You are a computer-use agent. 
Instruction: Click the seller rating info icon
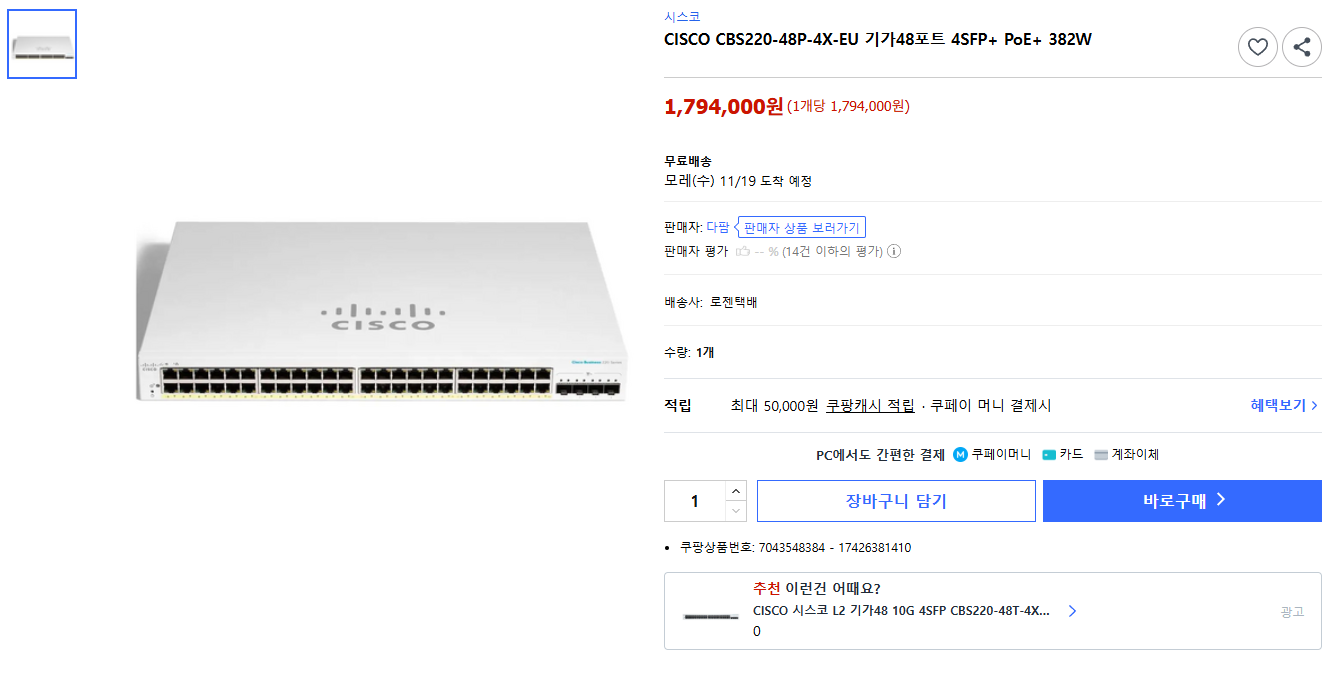(x=894, y=251)
